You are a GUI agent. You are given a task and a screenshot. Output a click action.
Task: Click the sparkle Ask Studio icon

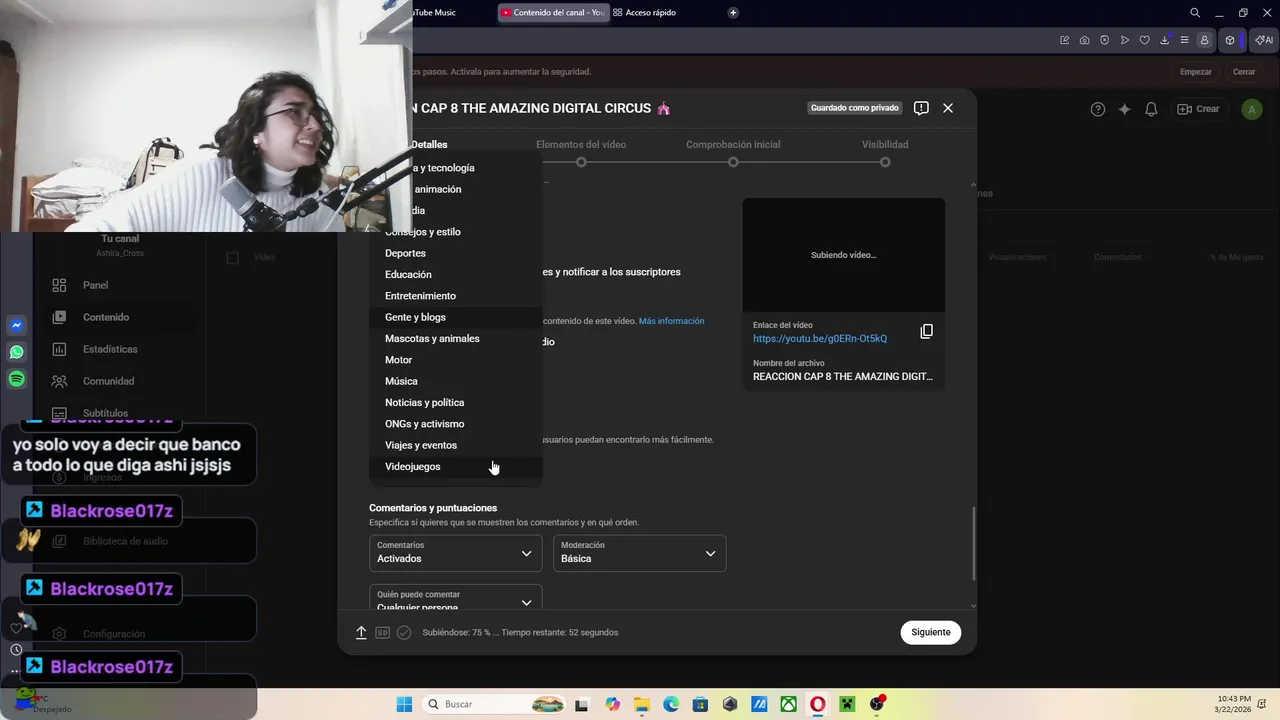tap(1124, 109)
